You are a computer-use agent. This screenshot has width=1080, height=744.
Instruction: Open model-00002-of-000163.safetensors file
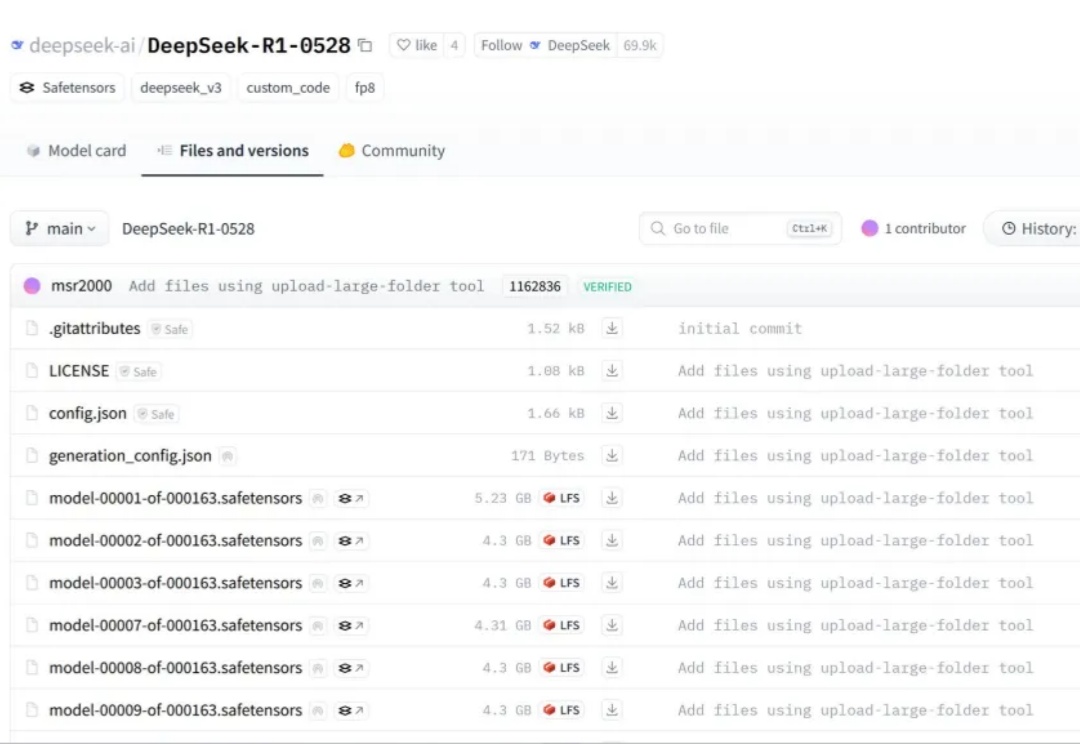(x=175, y=541)
